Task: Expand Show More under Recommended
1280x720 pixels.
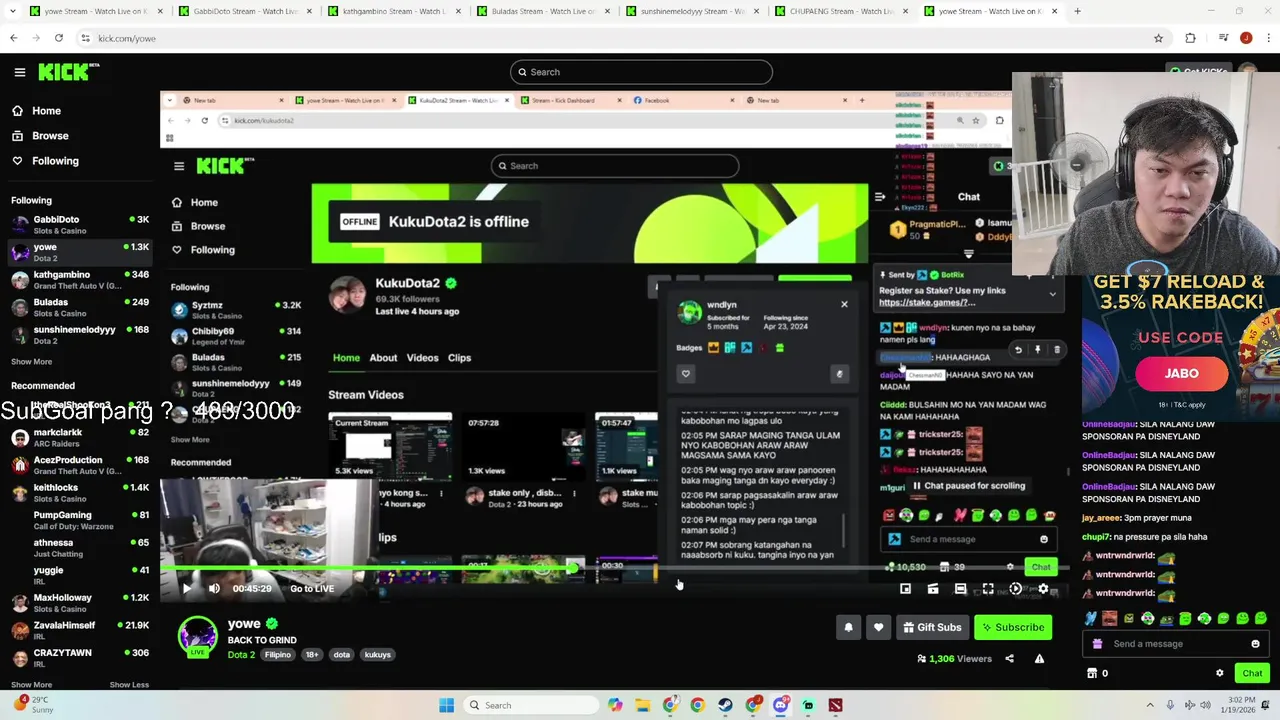Action: [x=31, y=685]
